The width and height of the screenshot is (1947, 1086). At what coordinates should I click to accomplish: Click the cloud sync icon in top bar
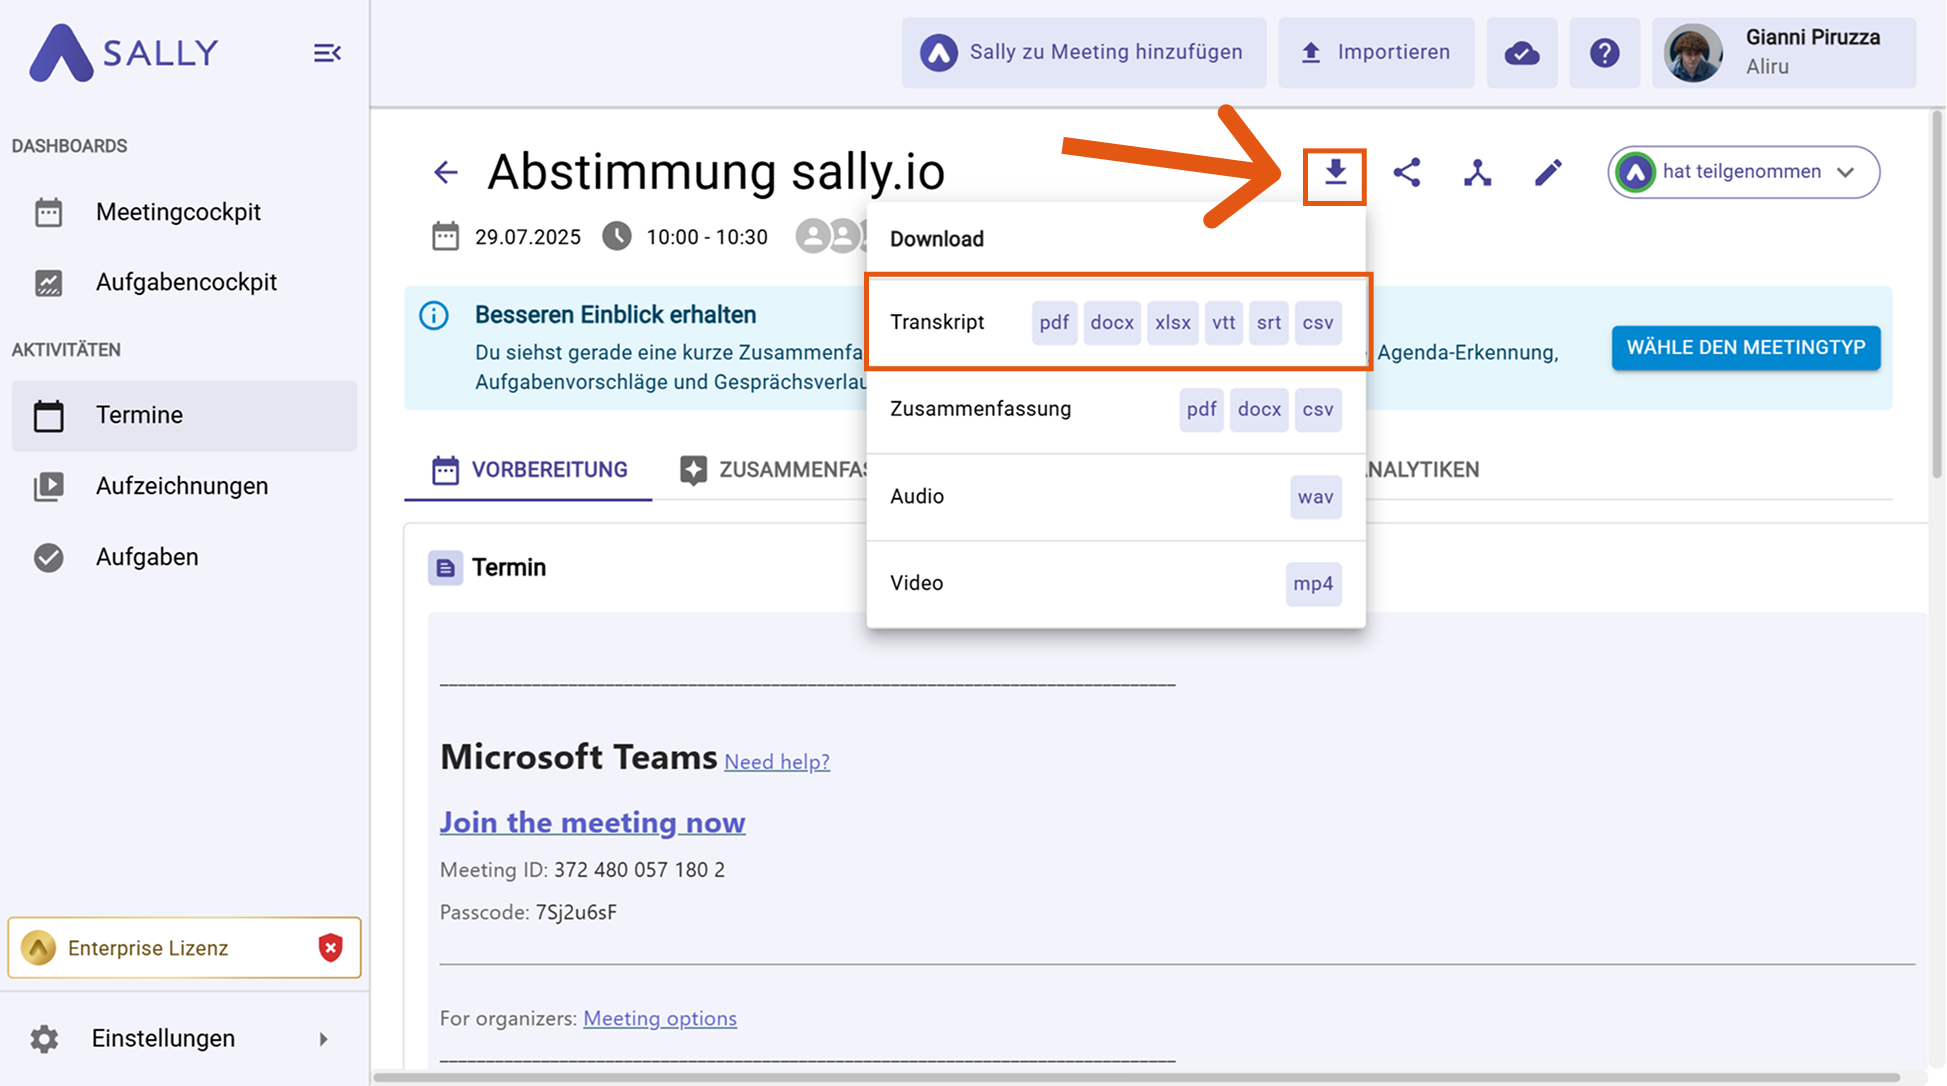tap(1521, 53)
